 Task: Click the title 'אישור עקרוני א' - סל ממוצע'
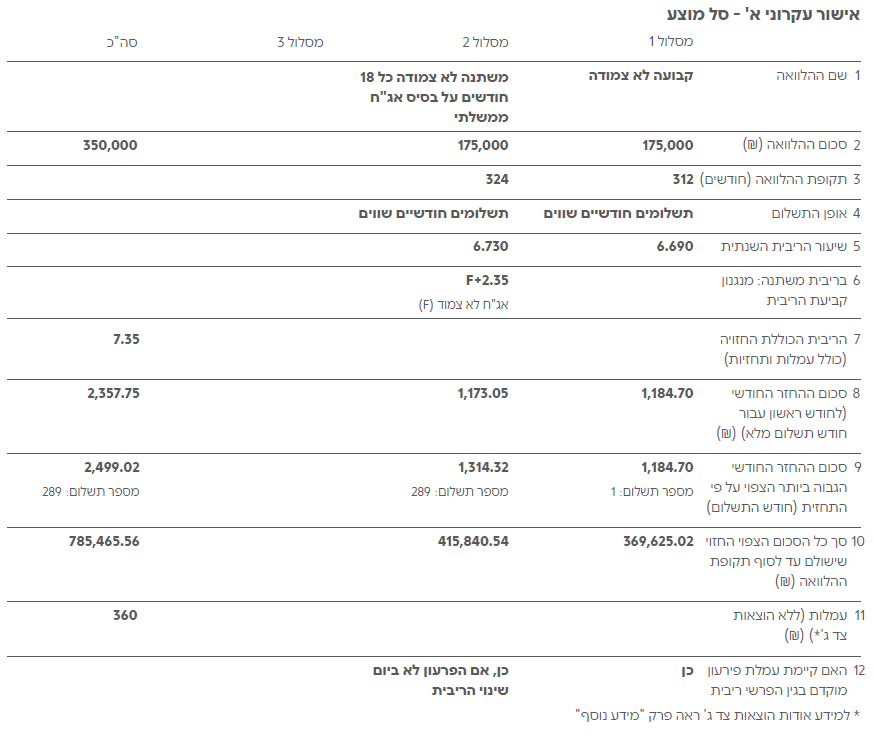[762, 16]
